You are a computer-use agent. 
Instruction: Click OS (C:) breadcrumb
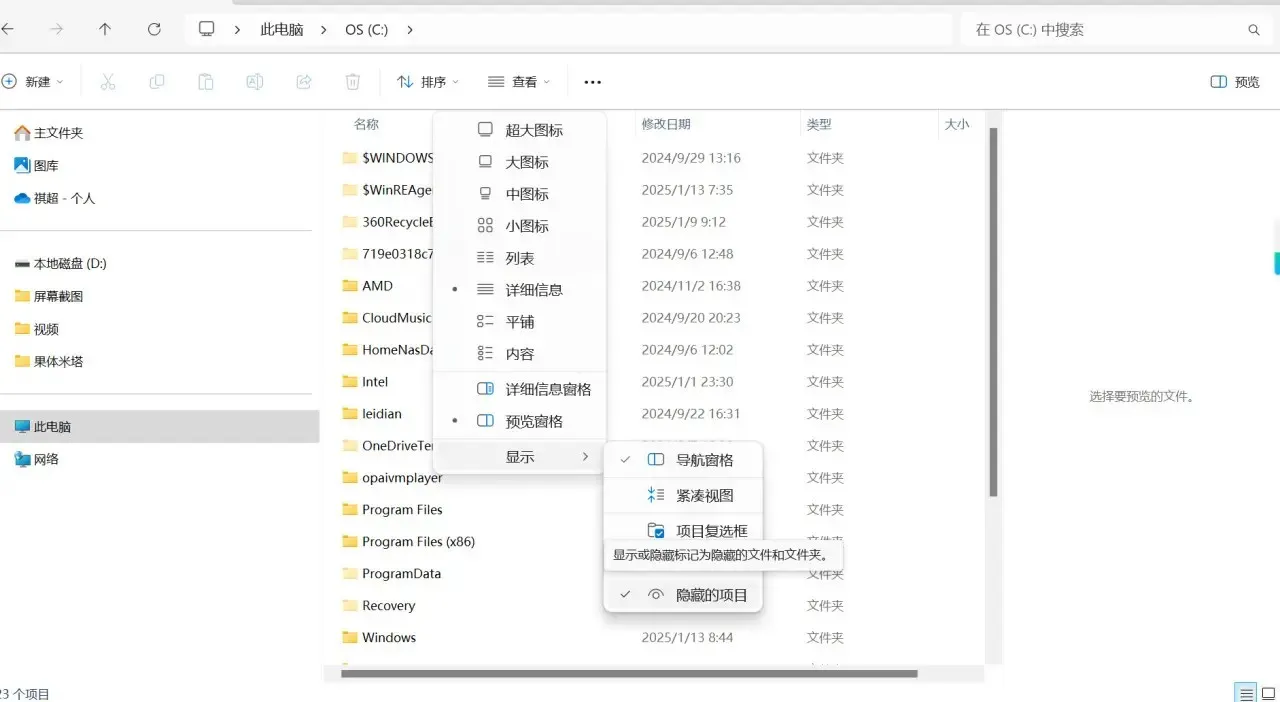tap(367, 30)
